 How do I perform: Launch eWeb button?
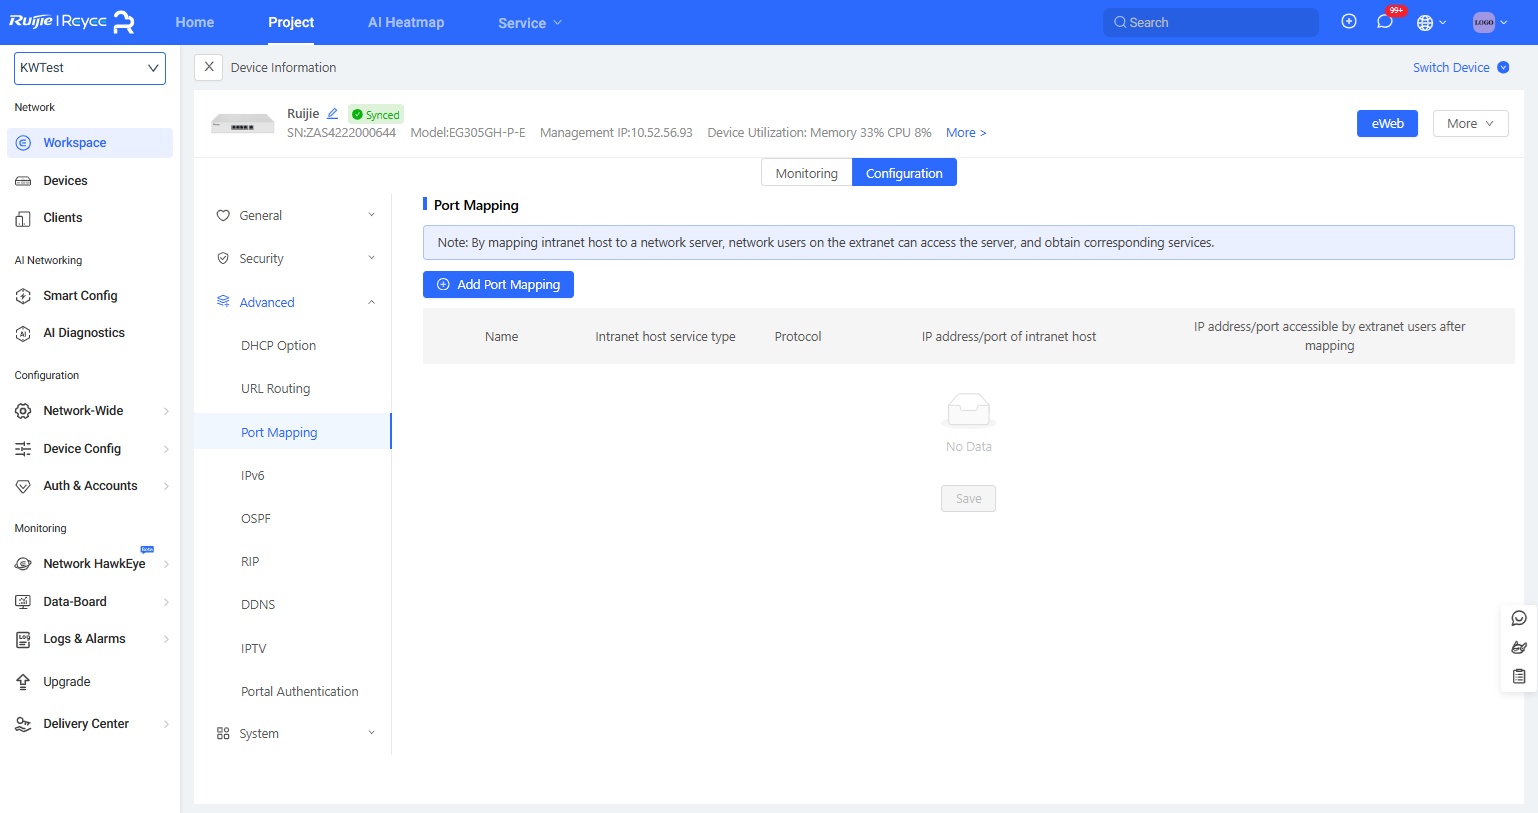click(1387, 124)
